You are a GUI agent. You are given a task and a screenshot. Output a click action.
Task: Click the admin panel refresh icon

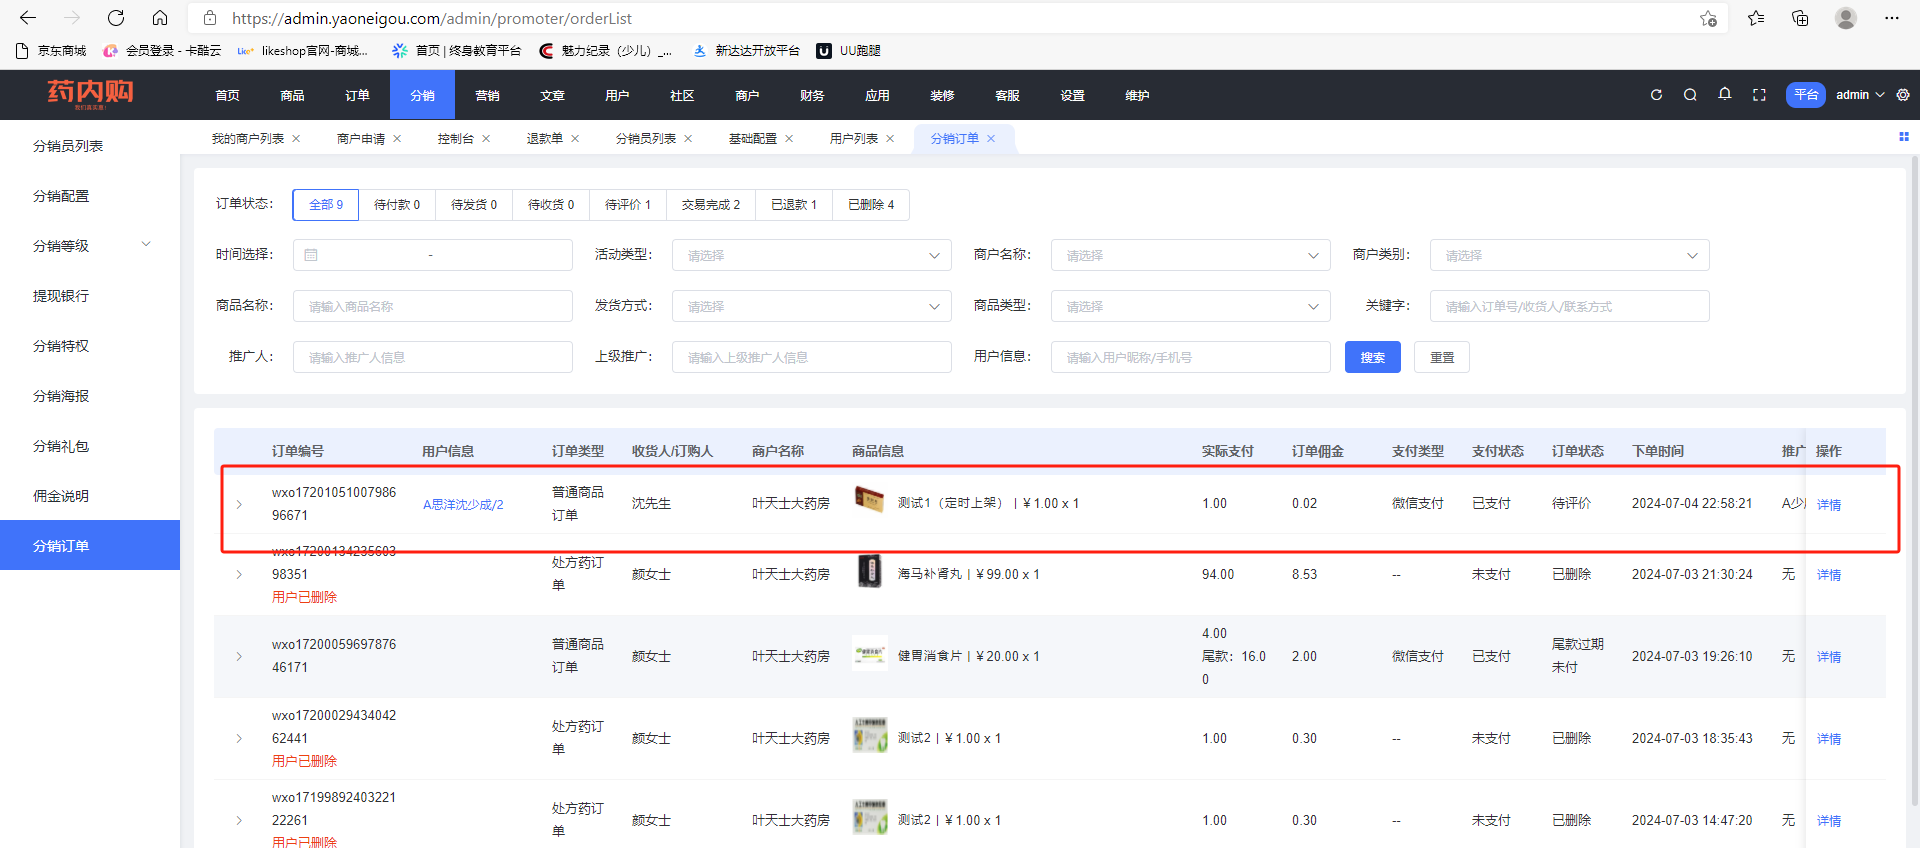tap(1656, 95)
